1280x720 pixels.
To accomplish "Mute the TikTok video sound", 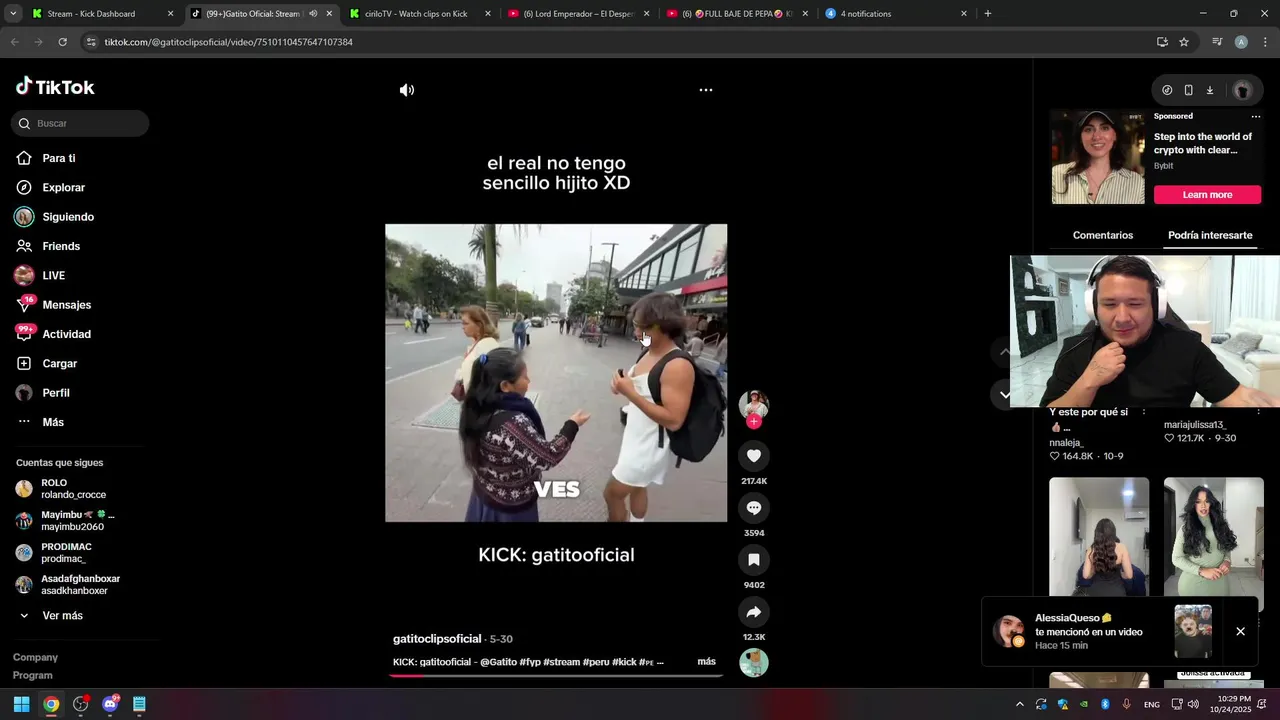I will (x=407, y=90).
